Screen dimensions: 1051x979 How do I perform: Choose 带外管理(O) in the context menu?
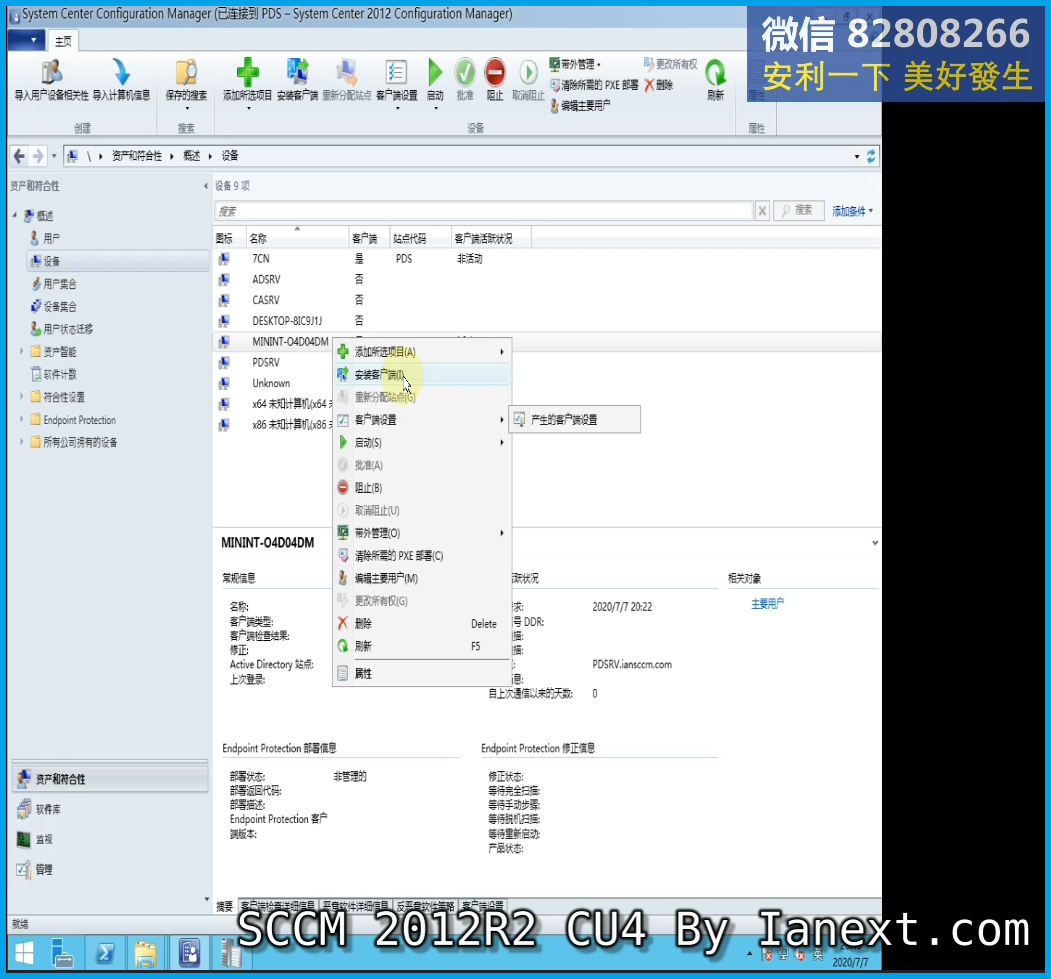coord(422,533)
